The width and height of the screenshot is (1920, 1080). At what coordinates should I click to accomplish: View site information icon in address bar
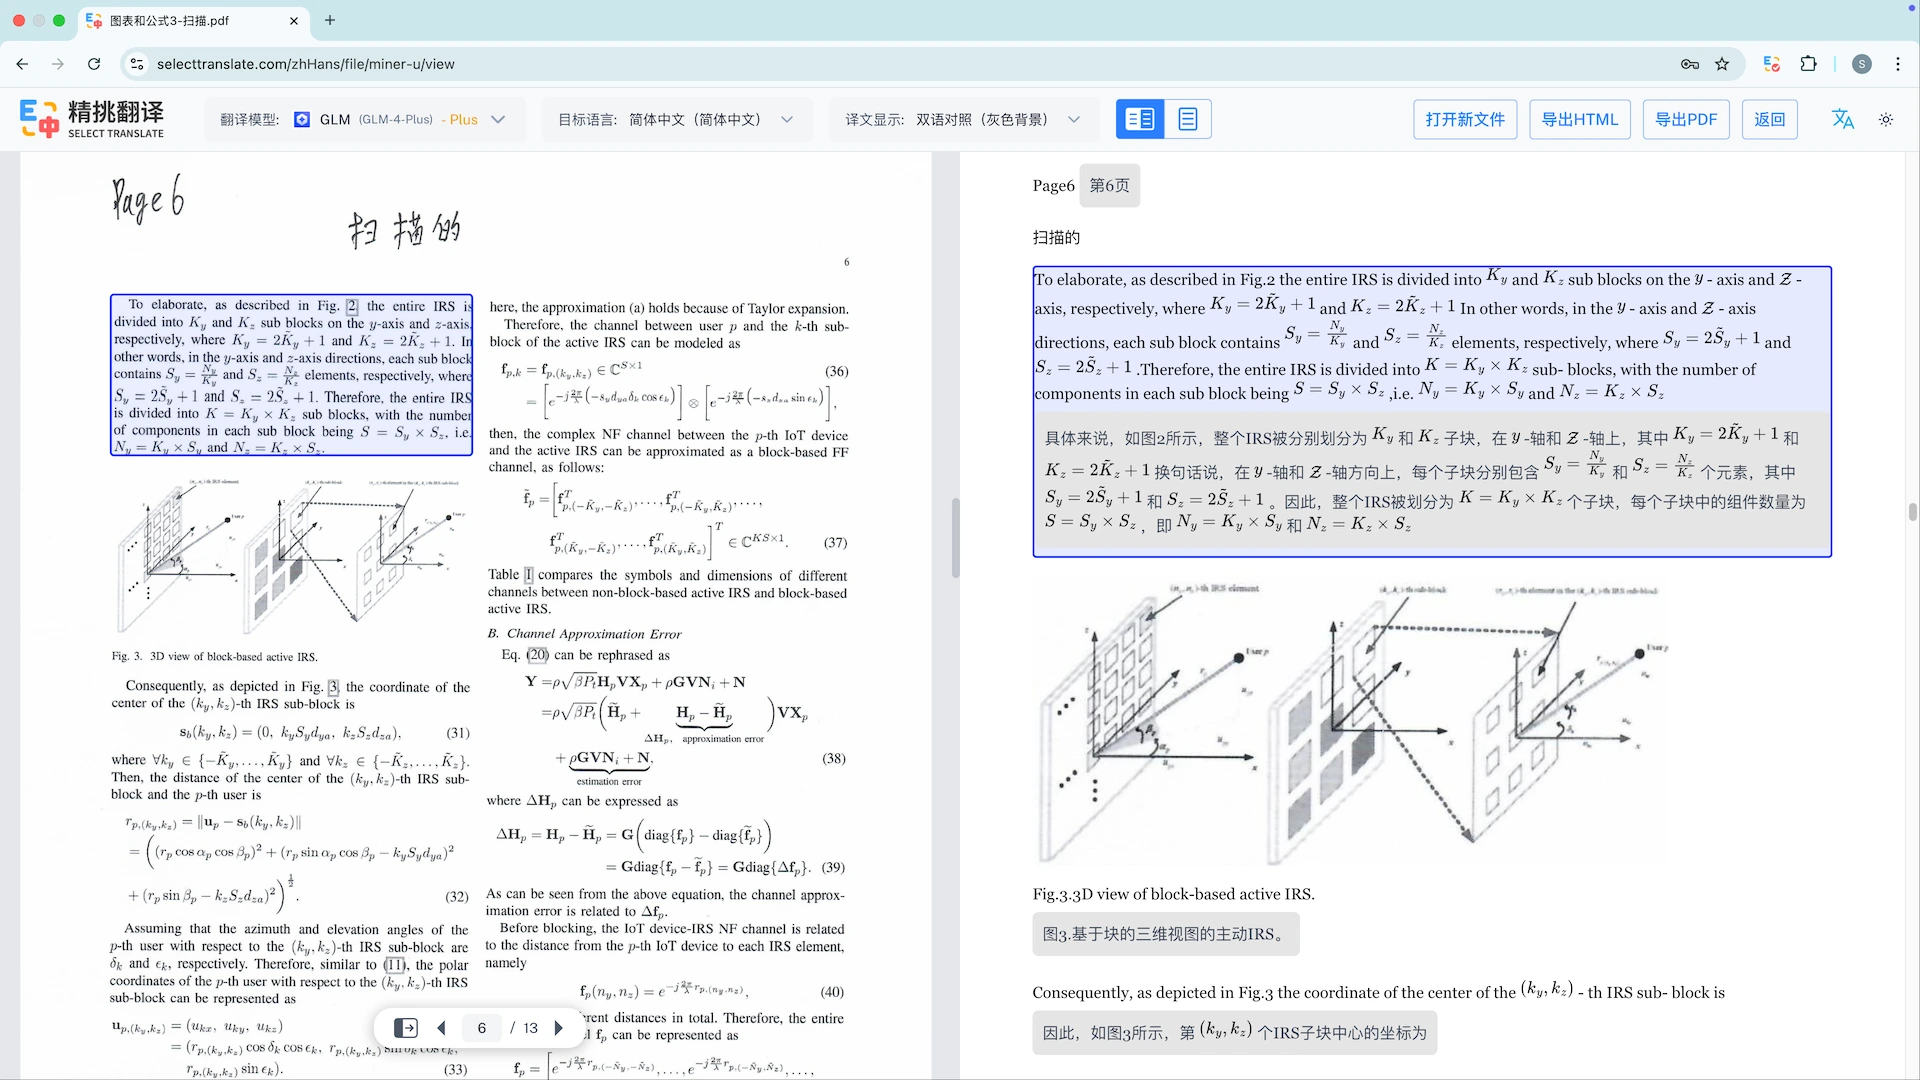tap(137, 64)
